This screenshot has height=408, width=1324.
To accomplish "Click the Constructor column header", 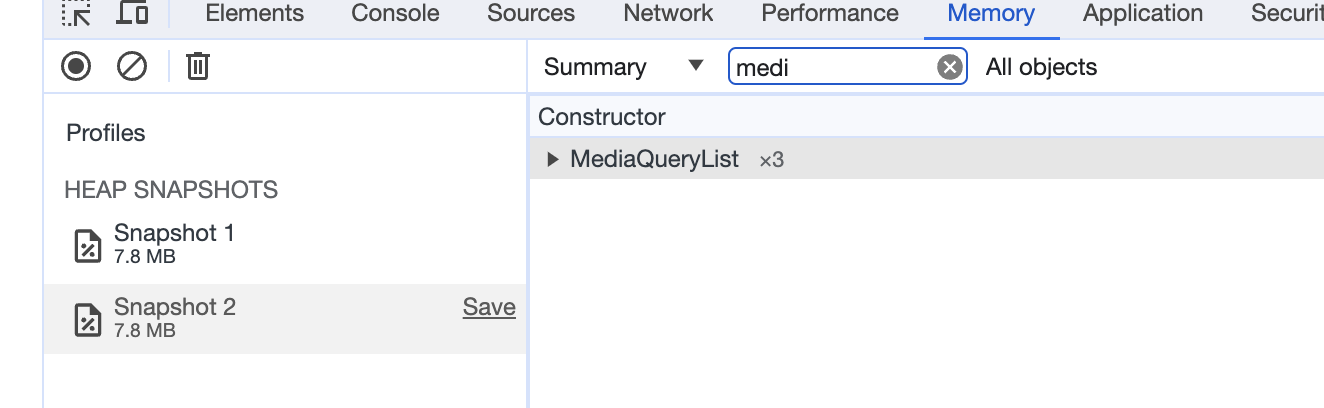I will [x=602, y=117].
